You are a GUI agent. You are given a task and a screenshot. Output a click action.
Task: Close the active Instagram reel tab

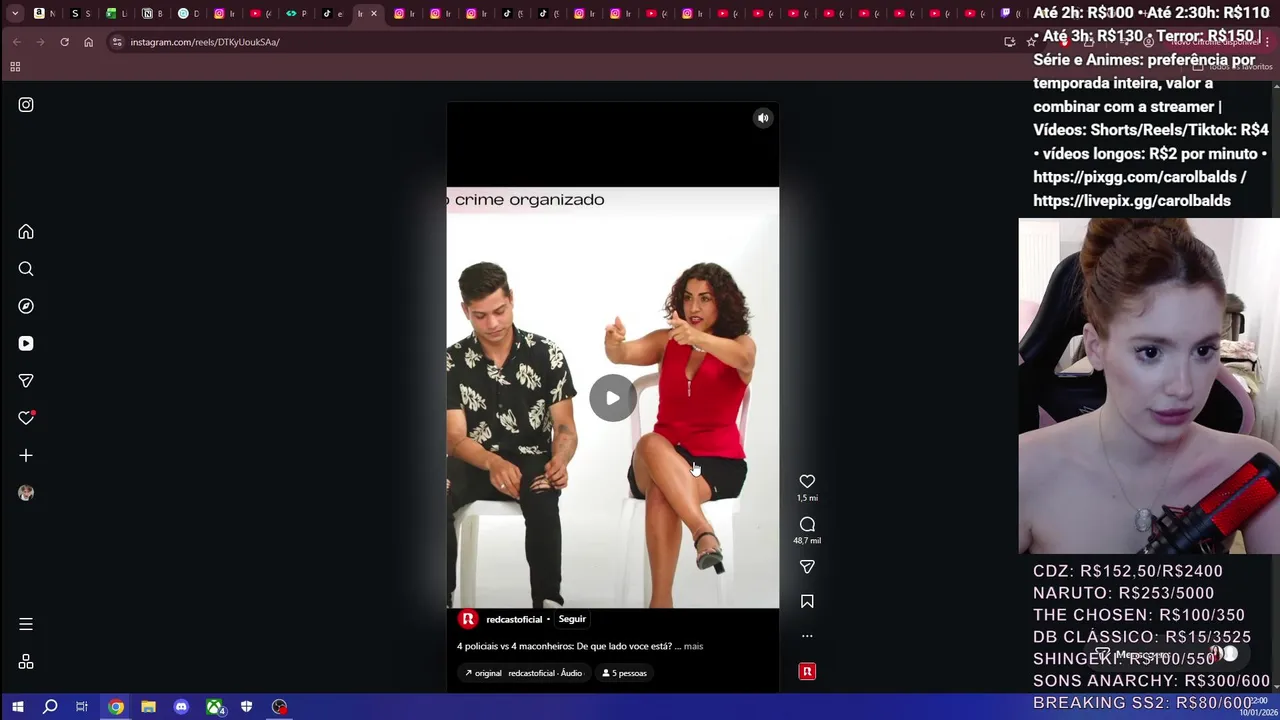(374, 13)
